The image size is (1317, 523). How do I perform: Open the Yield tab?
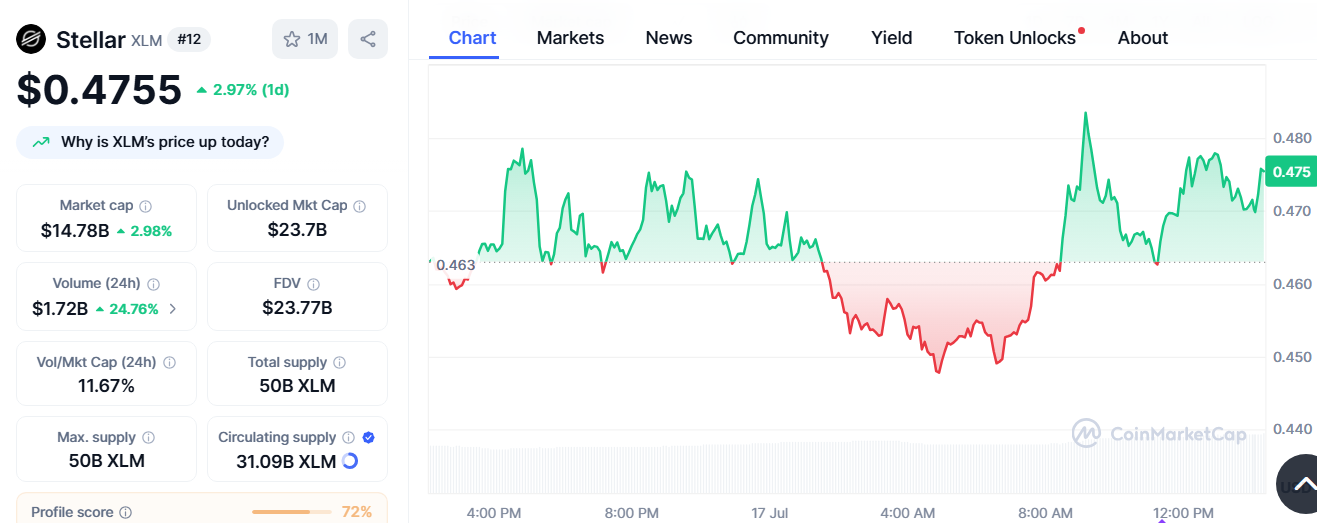(x=891, y=38)
